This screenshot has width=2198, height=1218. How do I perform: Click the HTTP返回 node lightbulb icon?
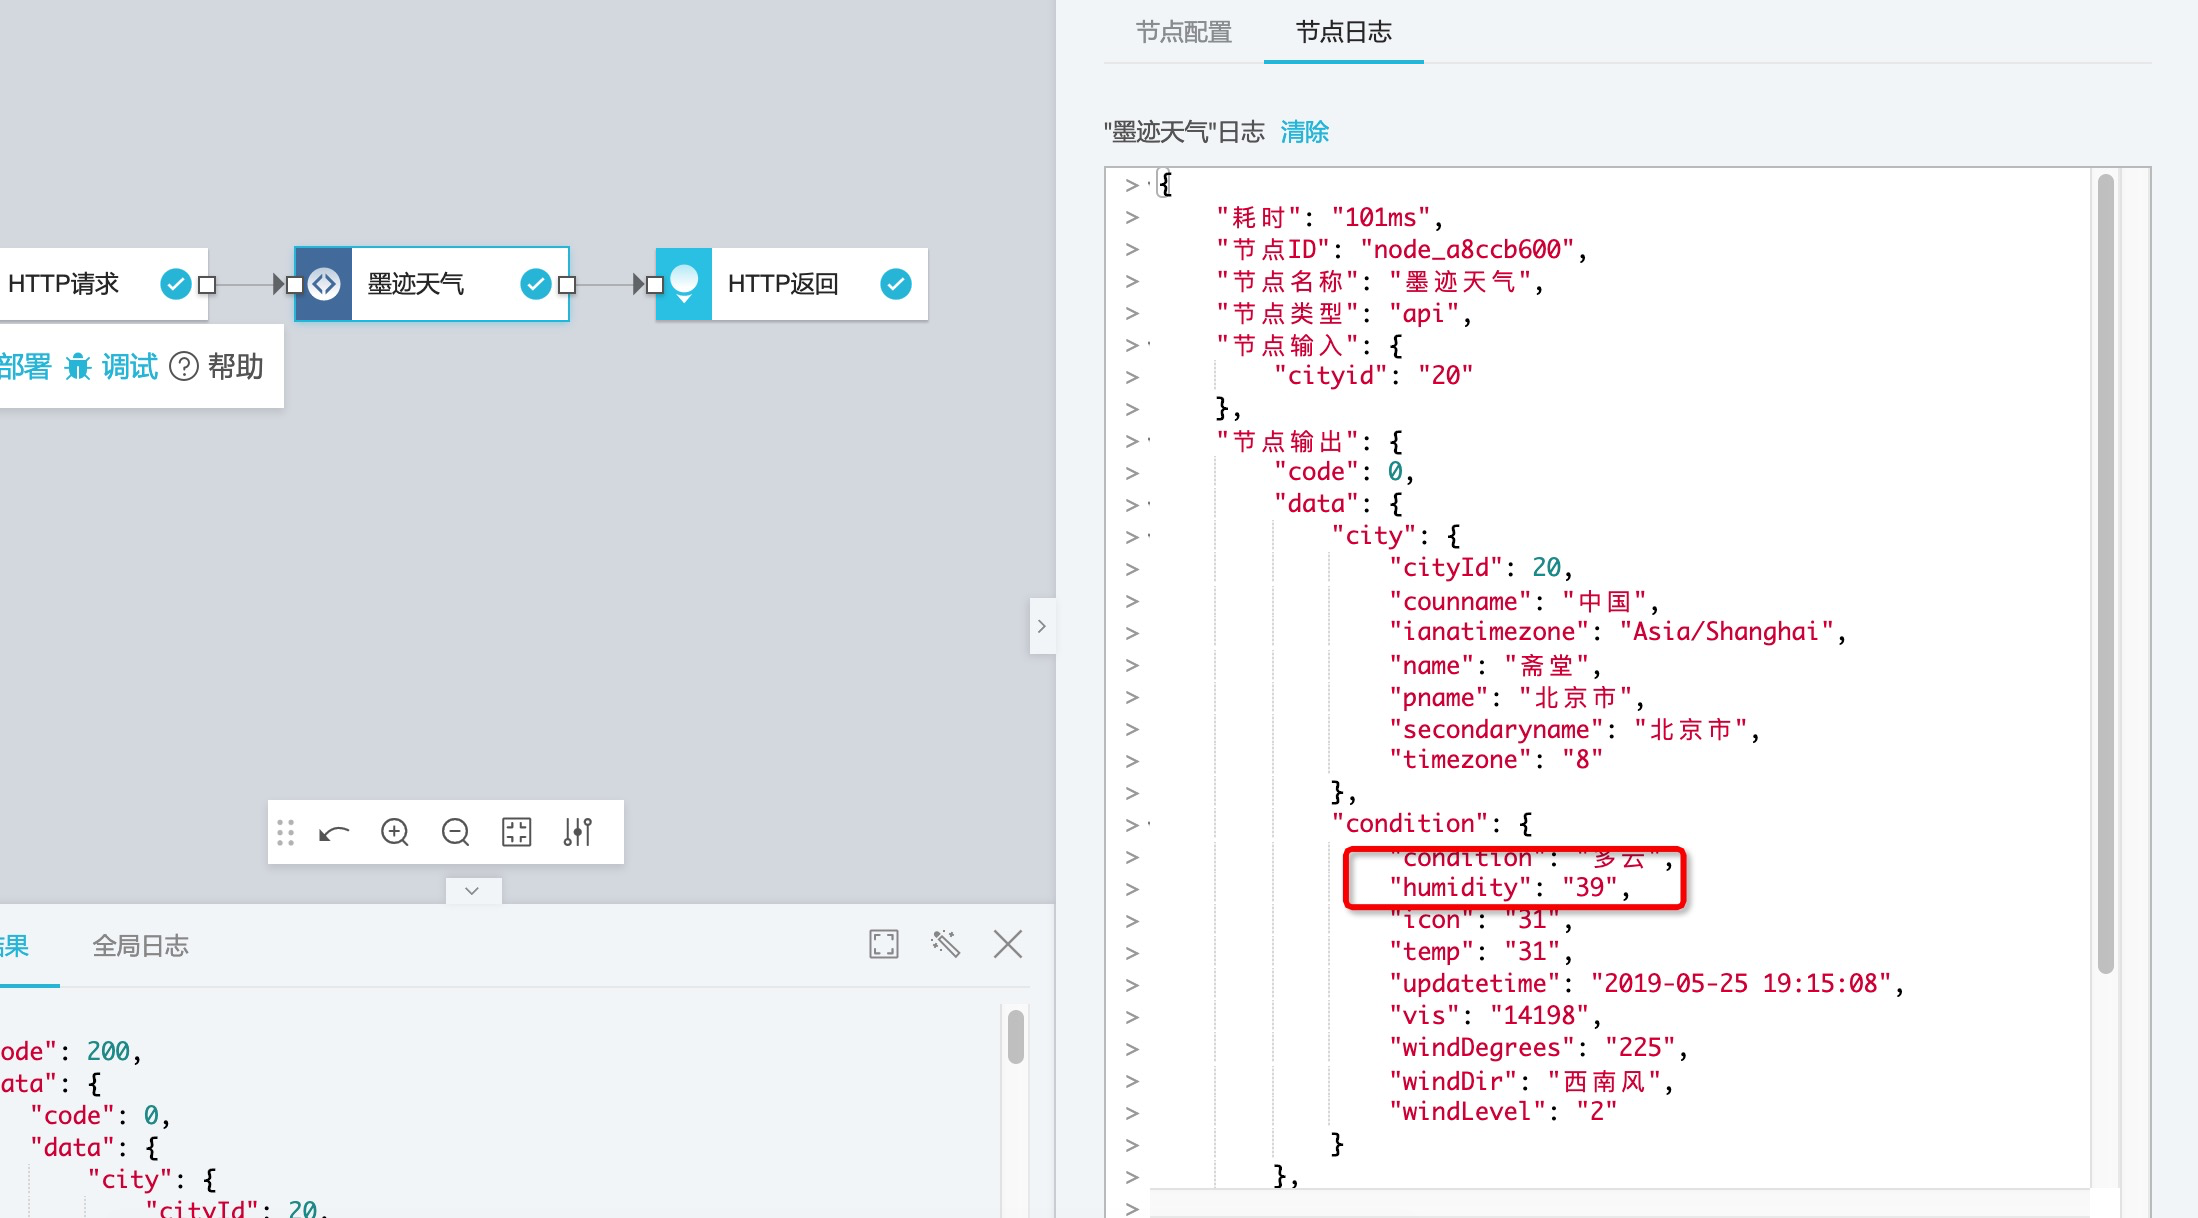point(684,284)
